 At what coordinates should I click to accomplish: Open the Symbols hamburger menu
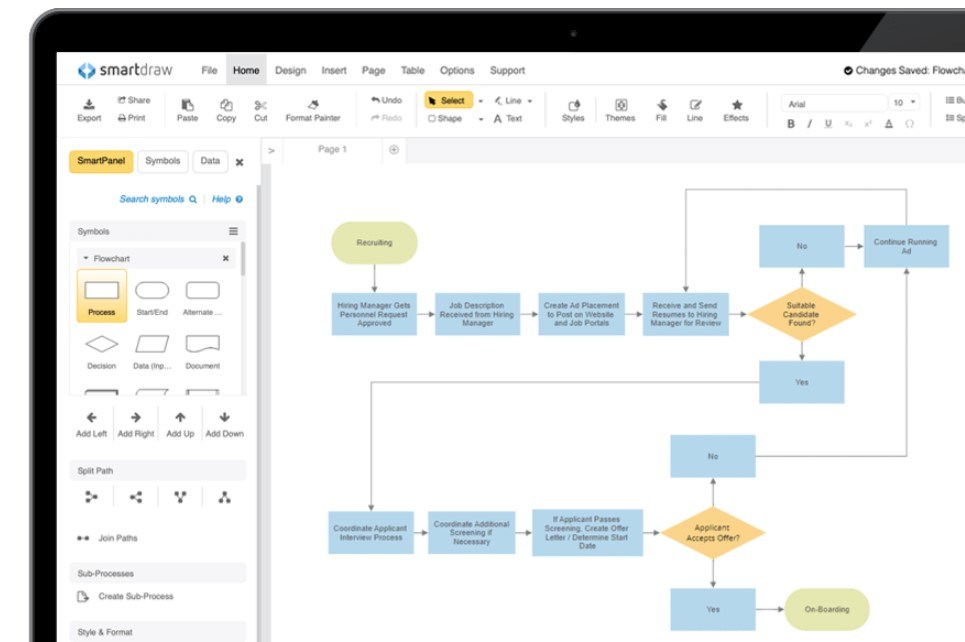[233, 231]
